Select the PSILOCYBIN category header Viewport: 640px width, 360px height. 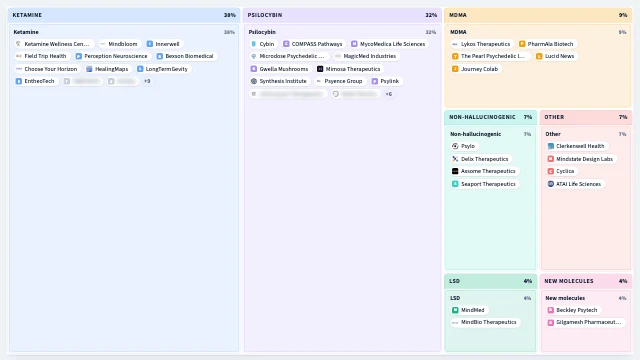[342, 15]
